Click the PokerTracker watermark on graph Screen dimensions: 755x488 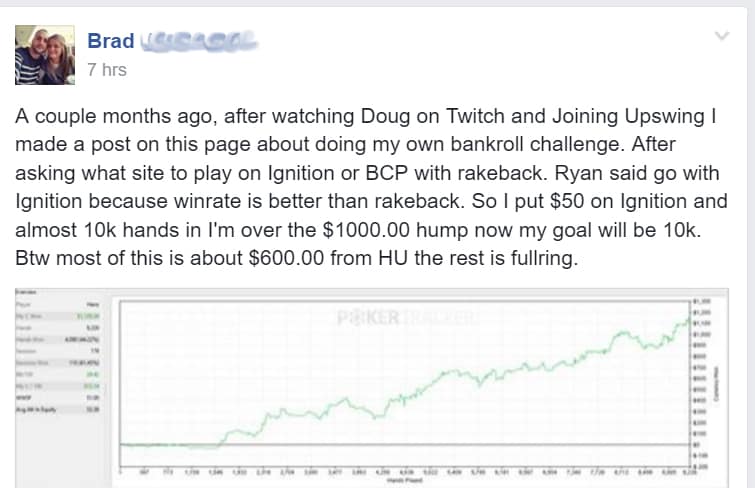coord(407,318)
